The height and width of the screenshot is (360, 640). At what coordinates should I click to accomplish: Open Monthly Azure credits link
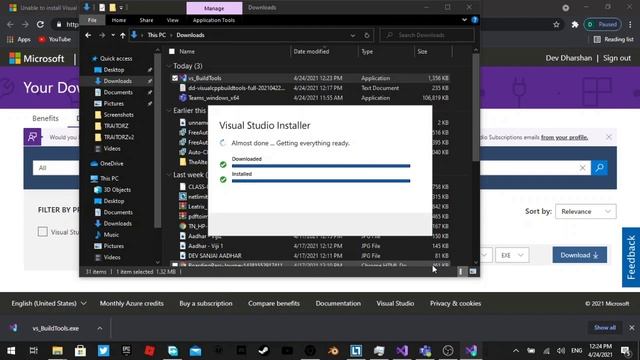(x=131, y=303)
